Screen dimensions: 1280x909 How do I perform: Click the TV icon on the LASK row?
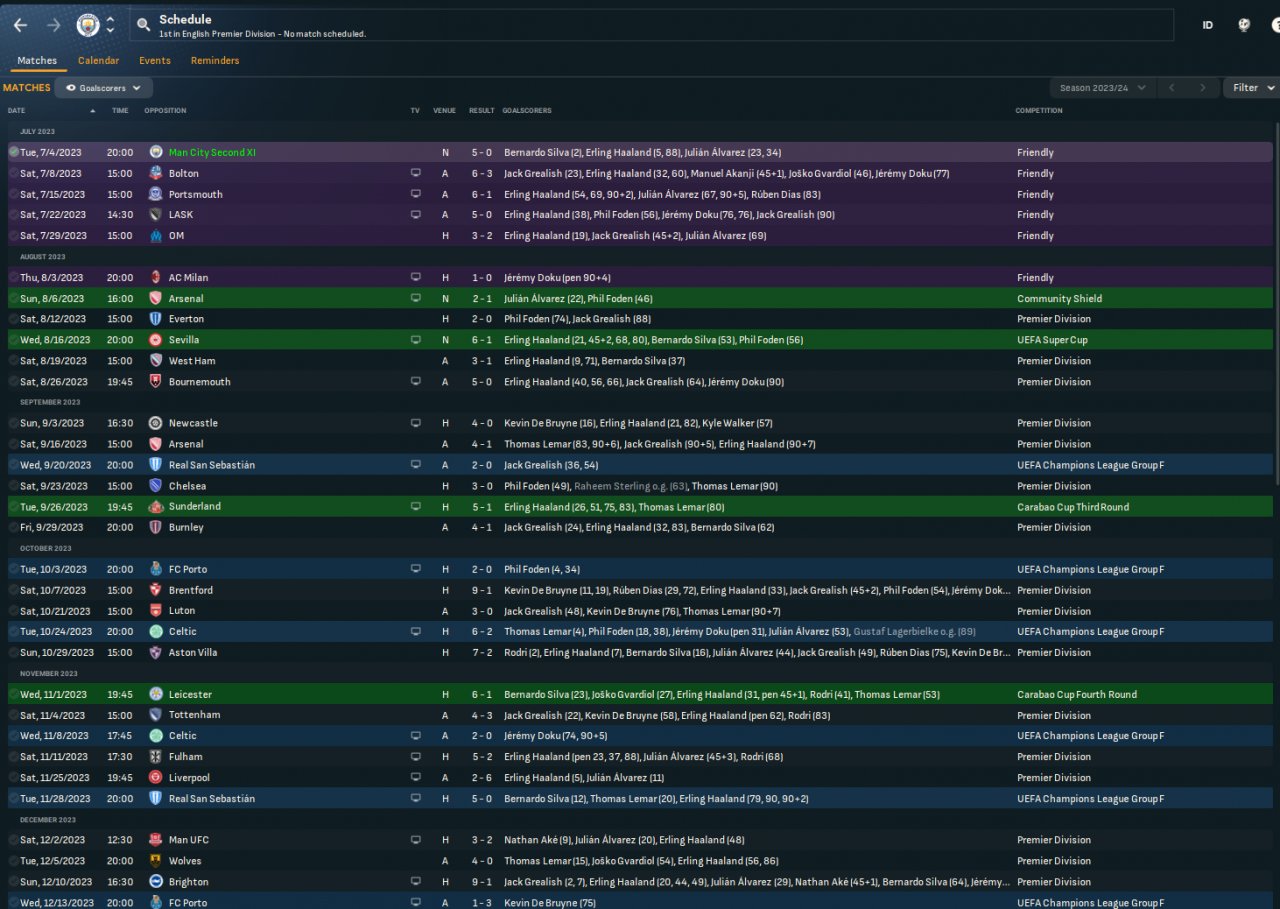click(415, 215)
